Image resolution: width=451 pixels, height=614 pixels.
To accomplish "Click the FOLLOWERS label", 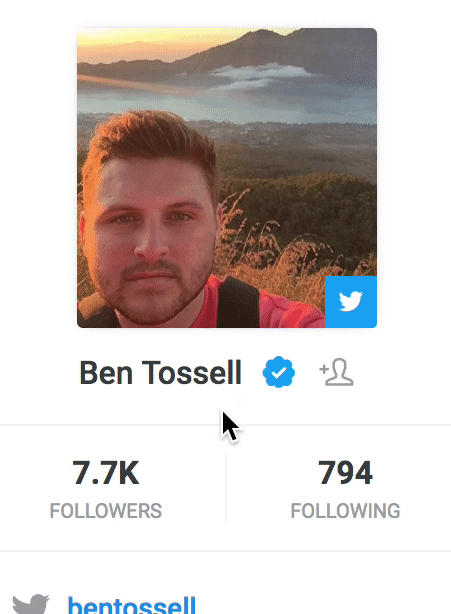I will [106, 511].
